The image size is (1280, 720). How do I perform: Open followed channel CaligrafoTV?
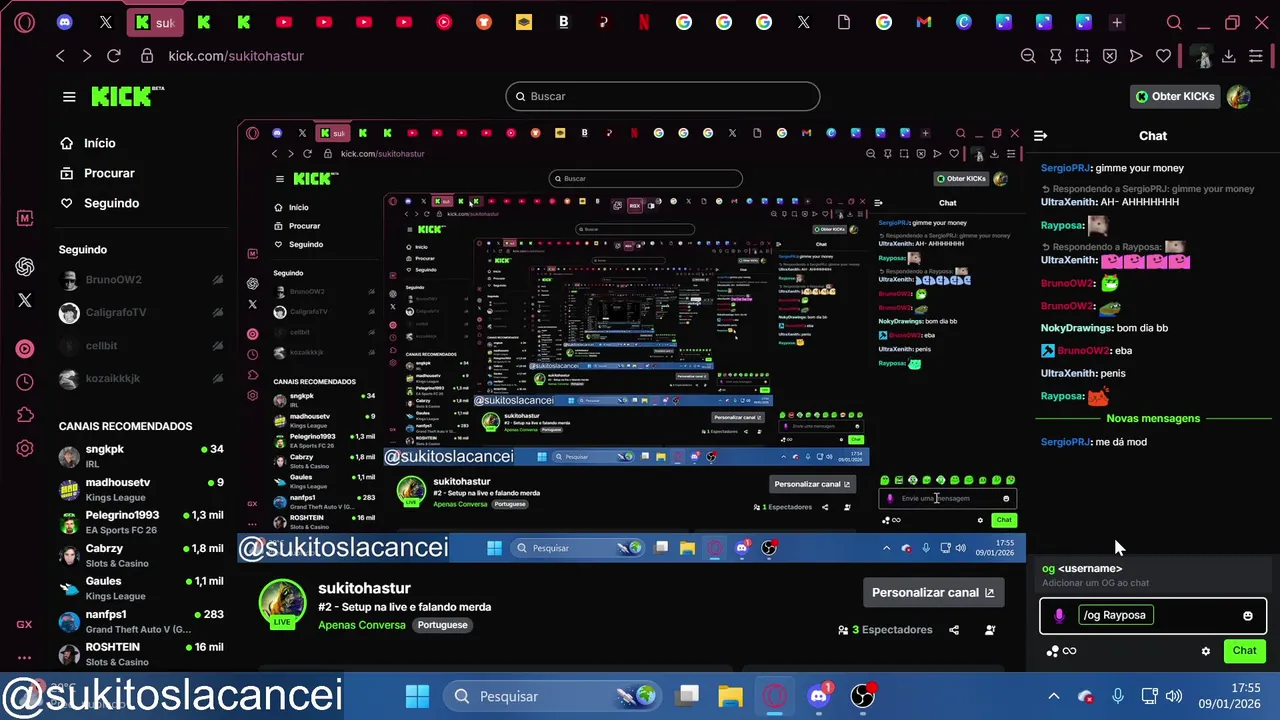point(140,313)
